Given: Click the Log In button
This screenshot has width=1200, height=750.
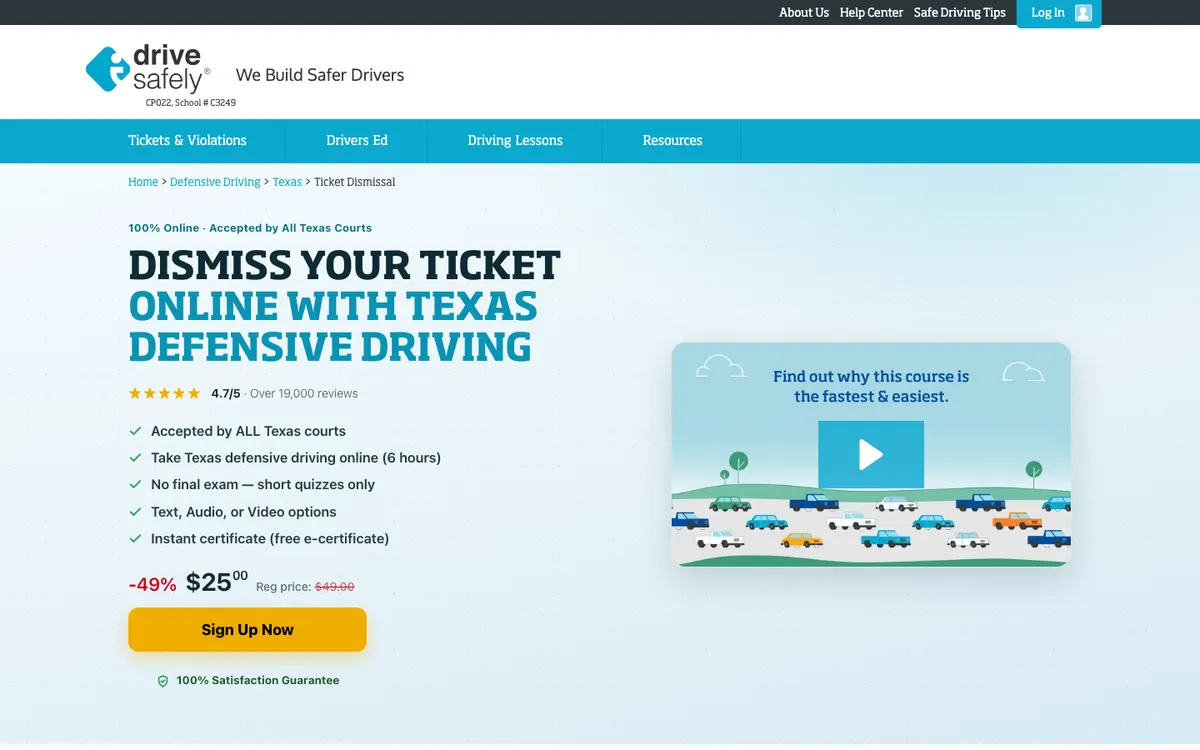Looking at the screenshot, I should [x=1059, y=13].
